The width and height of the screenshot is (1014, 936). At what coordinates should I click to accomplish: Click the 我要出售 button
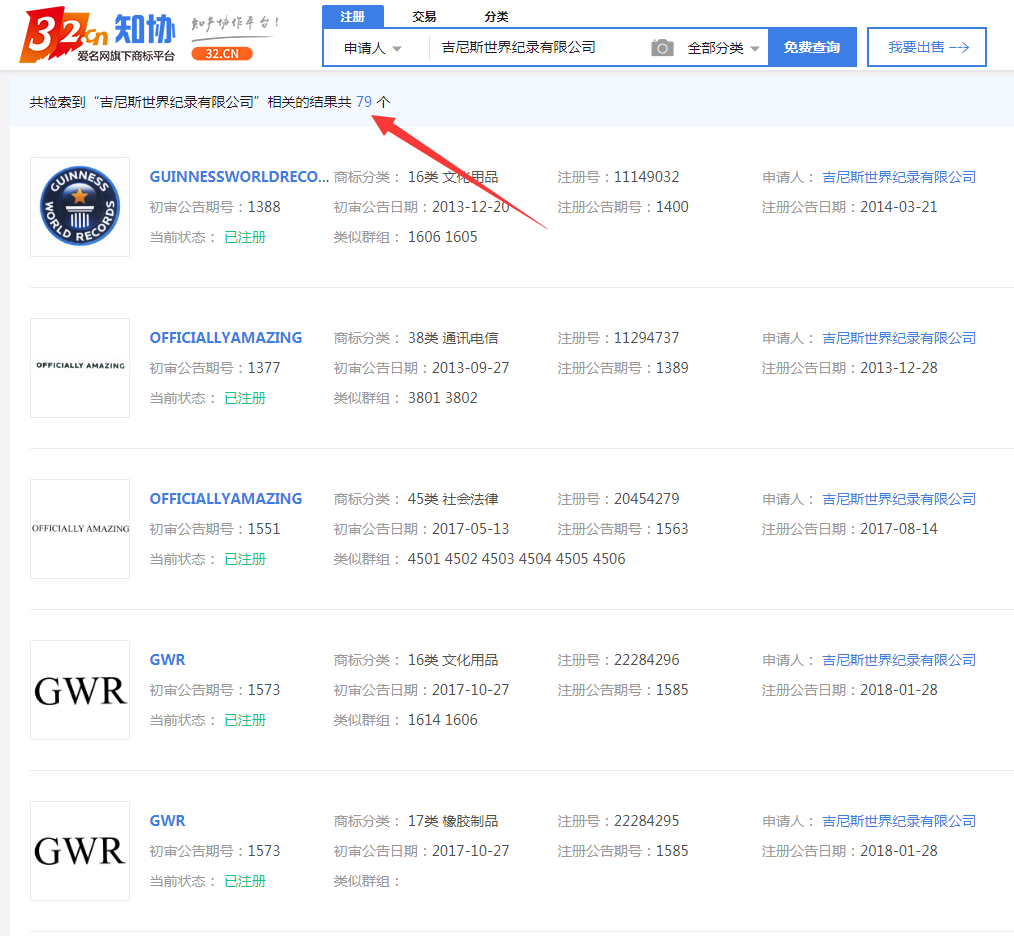coord(927,47)
